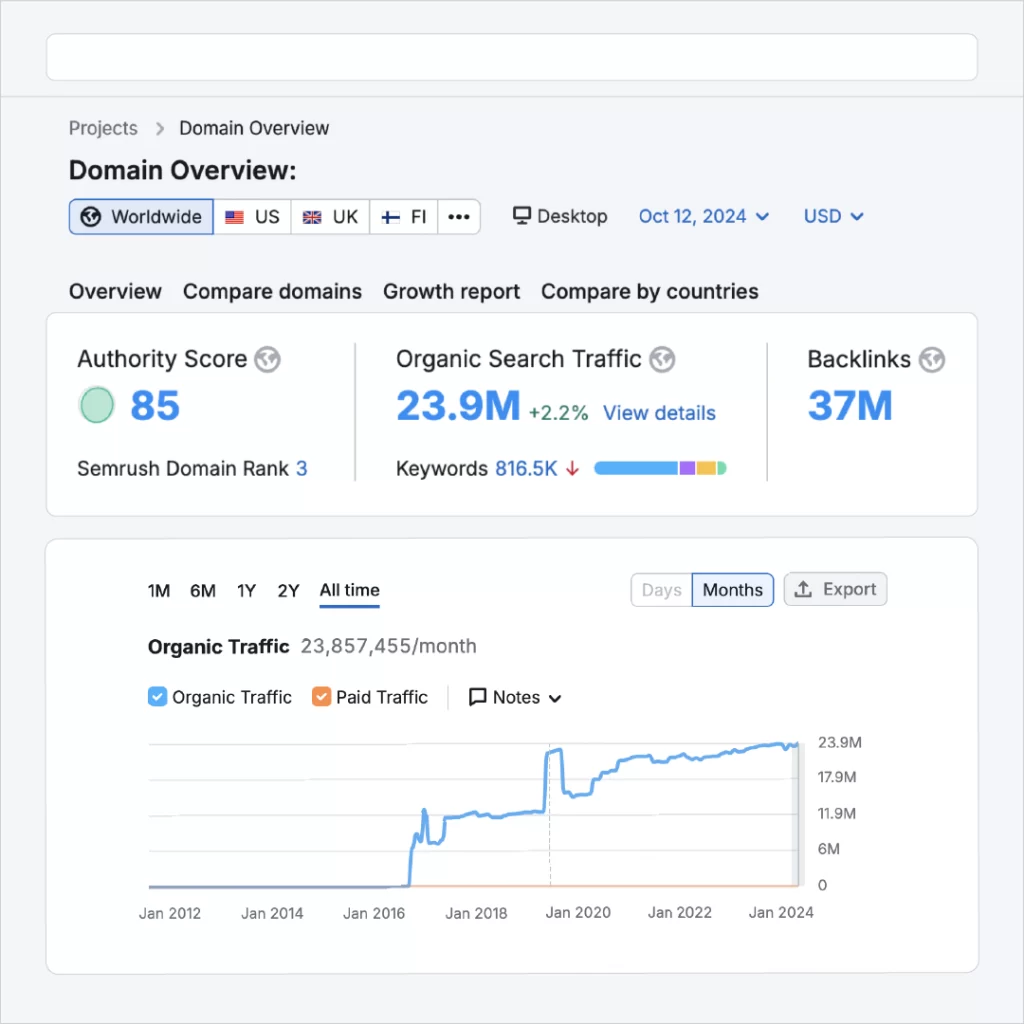Click the Projects breadcrumb link
1024x1024 pixels.
tap(103, 128)
